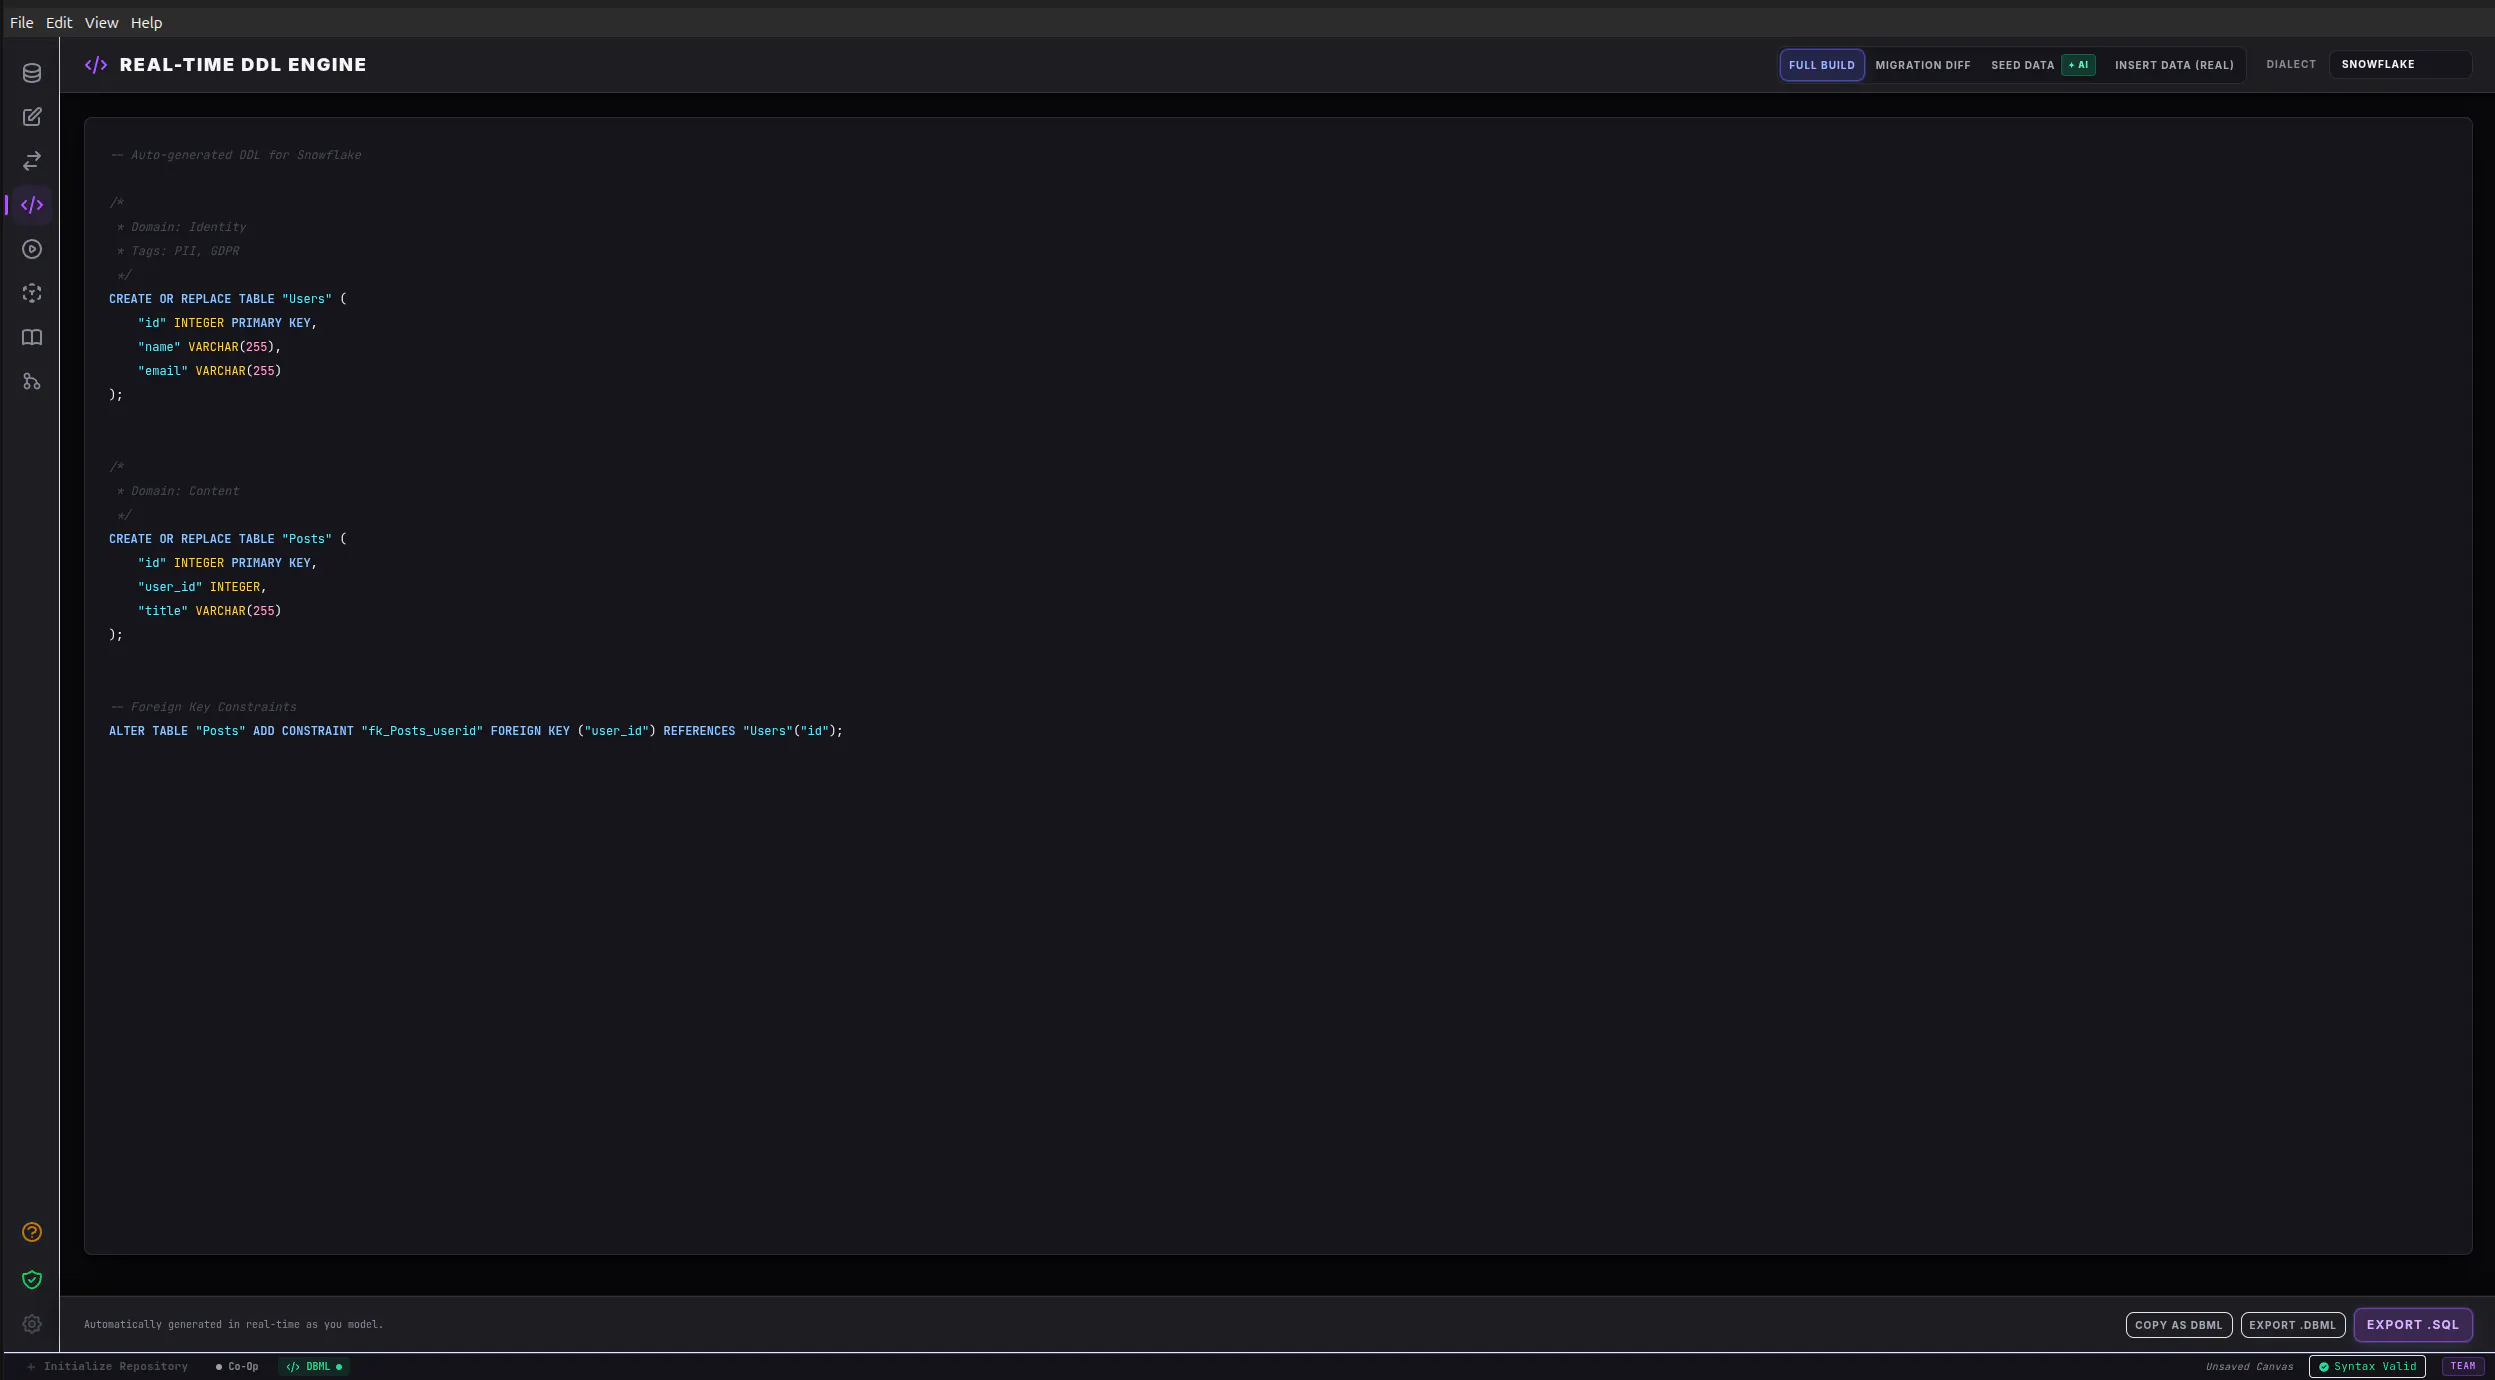This screenshot has height=1380, width=2495.
Task: Toggle Co-Op mode in status bar
Action: tap(237, 1366)
